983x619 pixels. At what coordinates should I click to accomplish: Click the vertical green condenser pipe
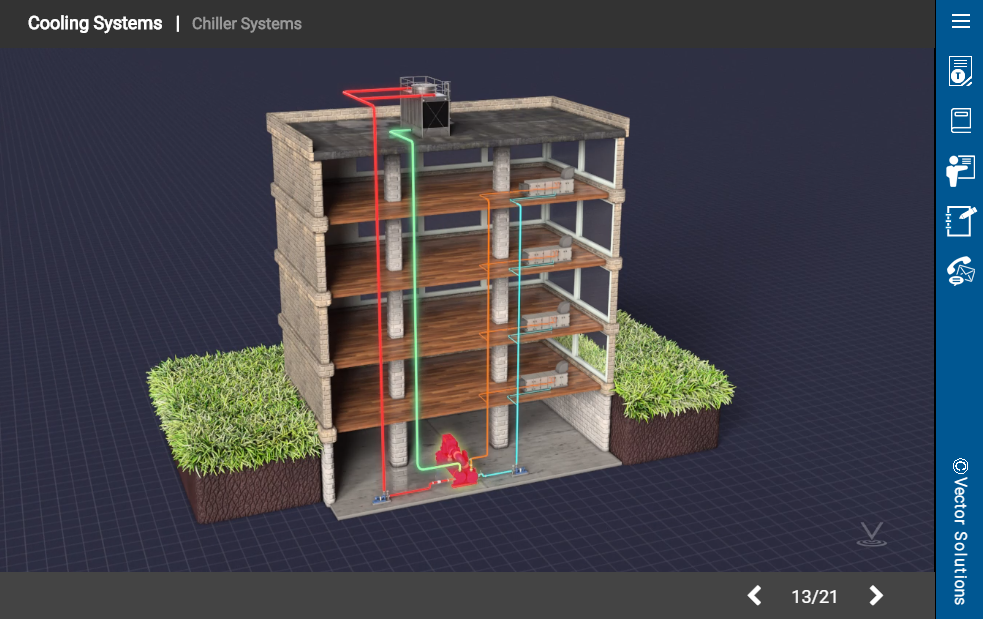pyautogui.click(x=412, y=300)
